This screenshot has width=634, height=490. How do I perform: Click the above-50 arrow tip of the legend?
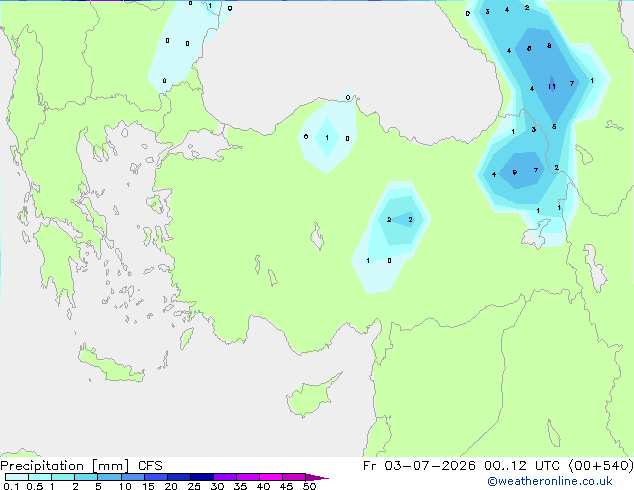click(x=317, y=477)
